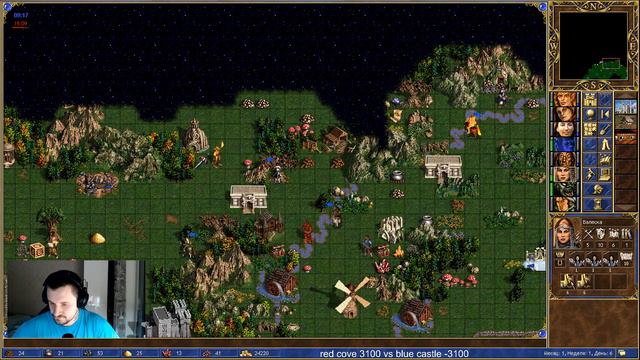Click the shield defense skill icon

[600, 234]
